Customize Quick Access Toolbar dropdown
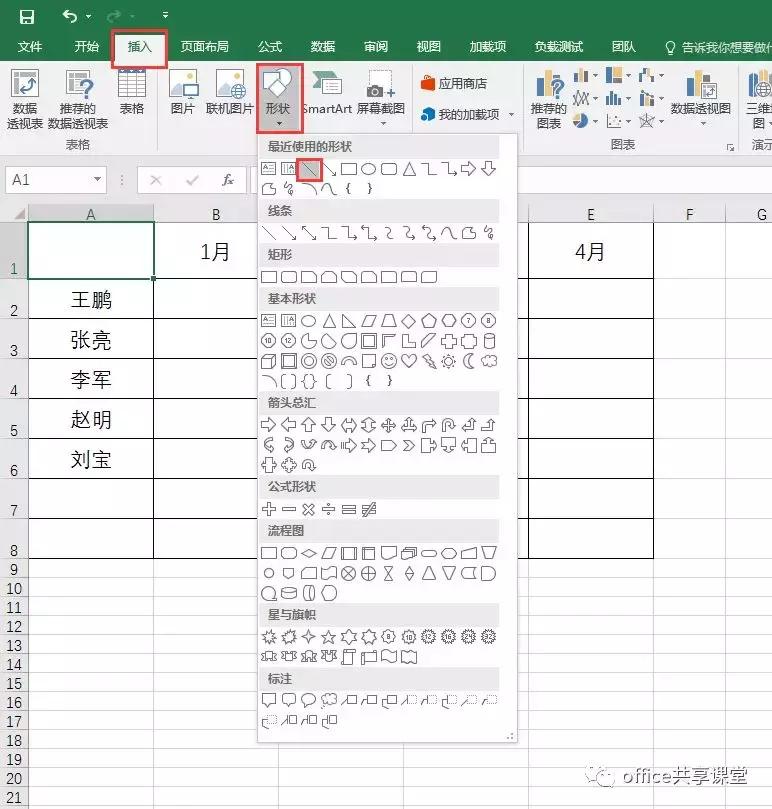This screenshot has width=772, height=809. pyautogui.click(x=165, y=15)
